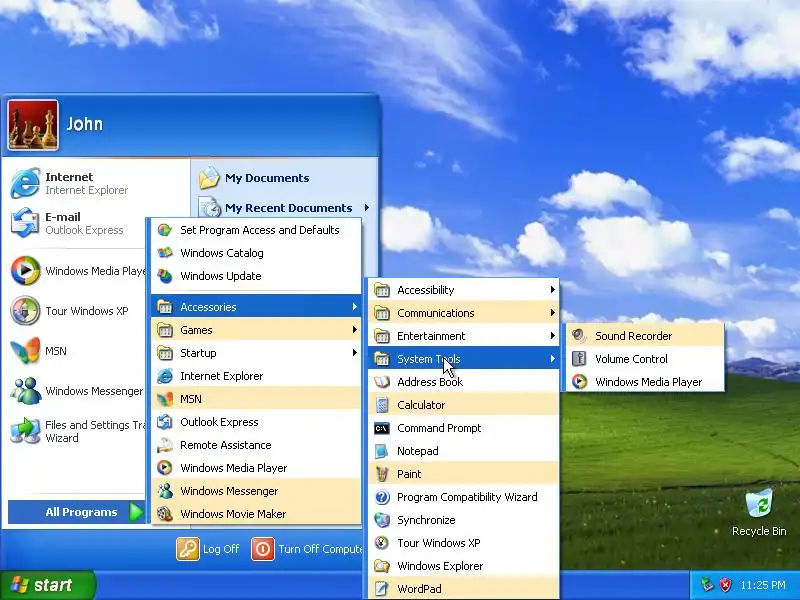The image size is (800, 600).
Task: Click Remote Assistance icon in All Programs
Action: point(164,445)
